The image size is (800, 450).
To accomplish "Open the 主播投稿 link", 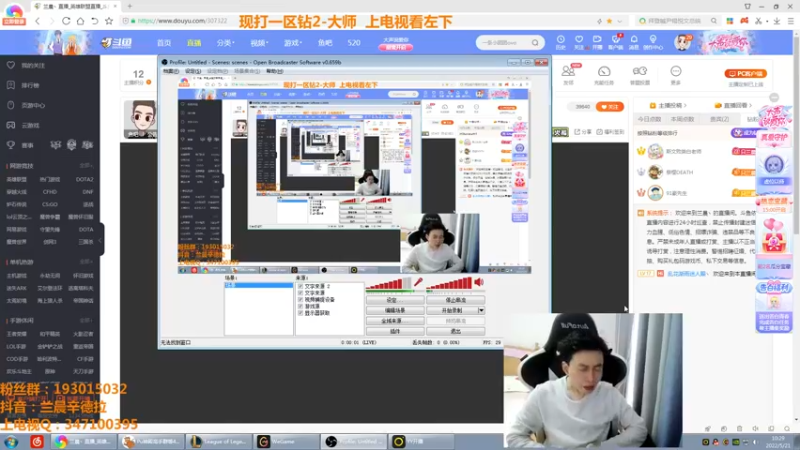I will click(668, 106).
